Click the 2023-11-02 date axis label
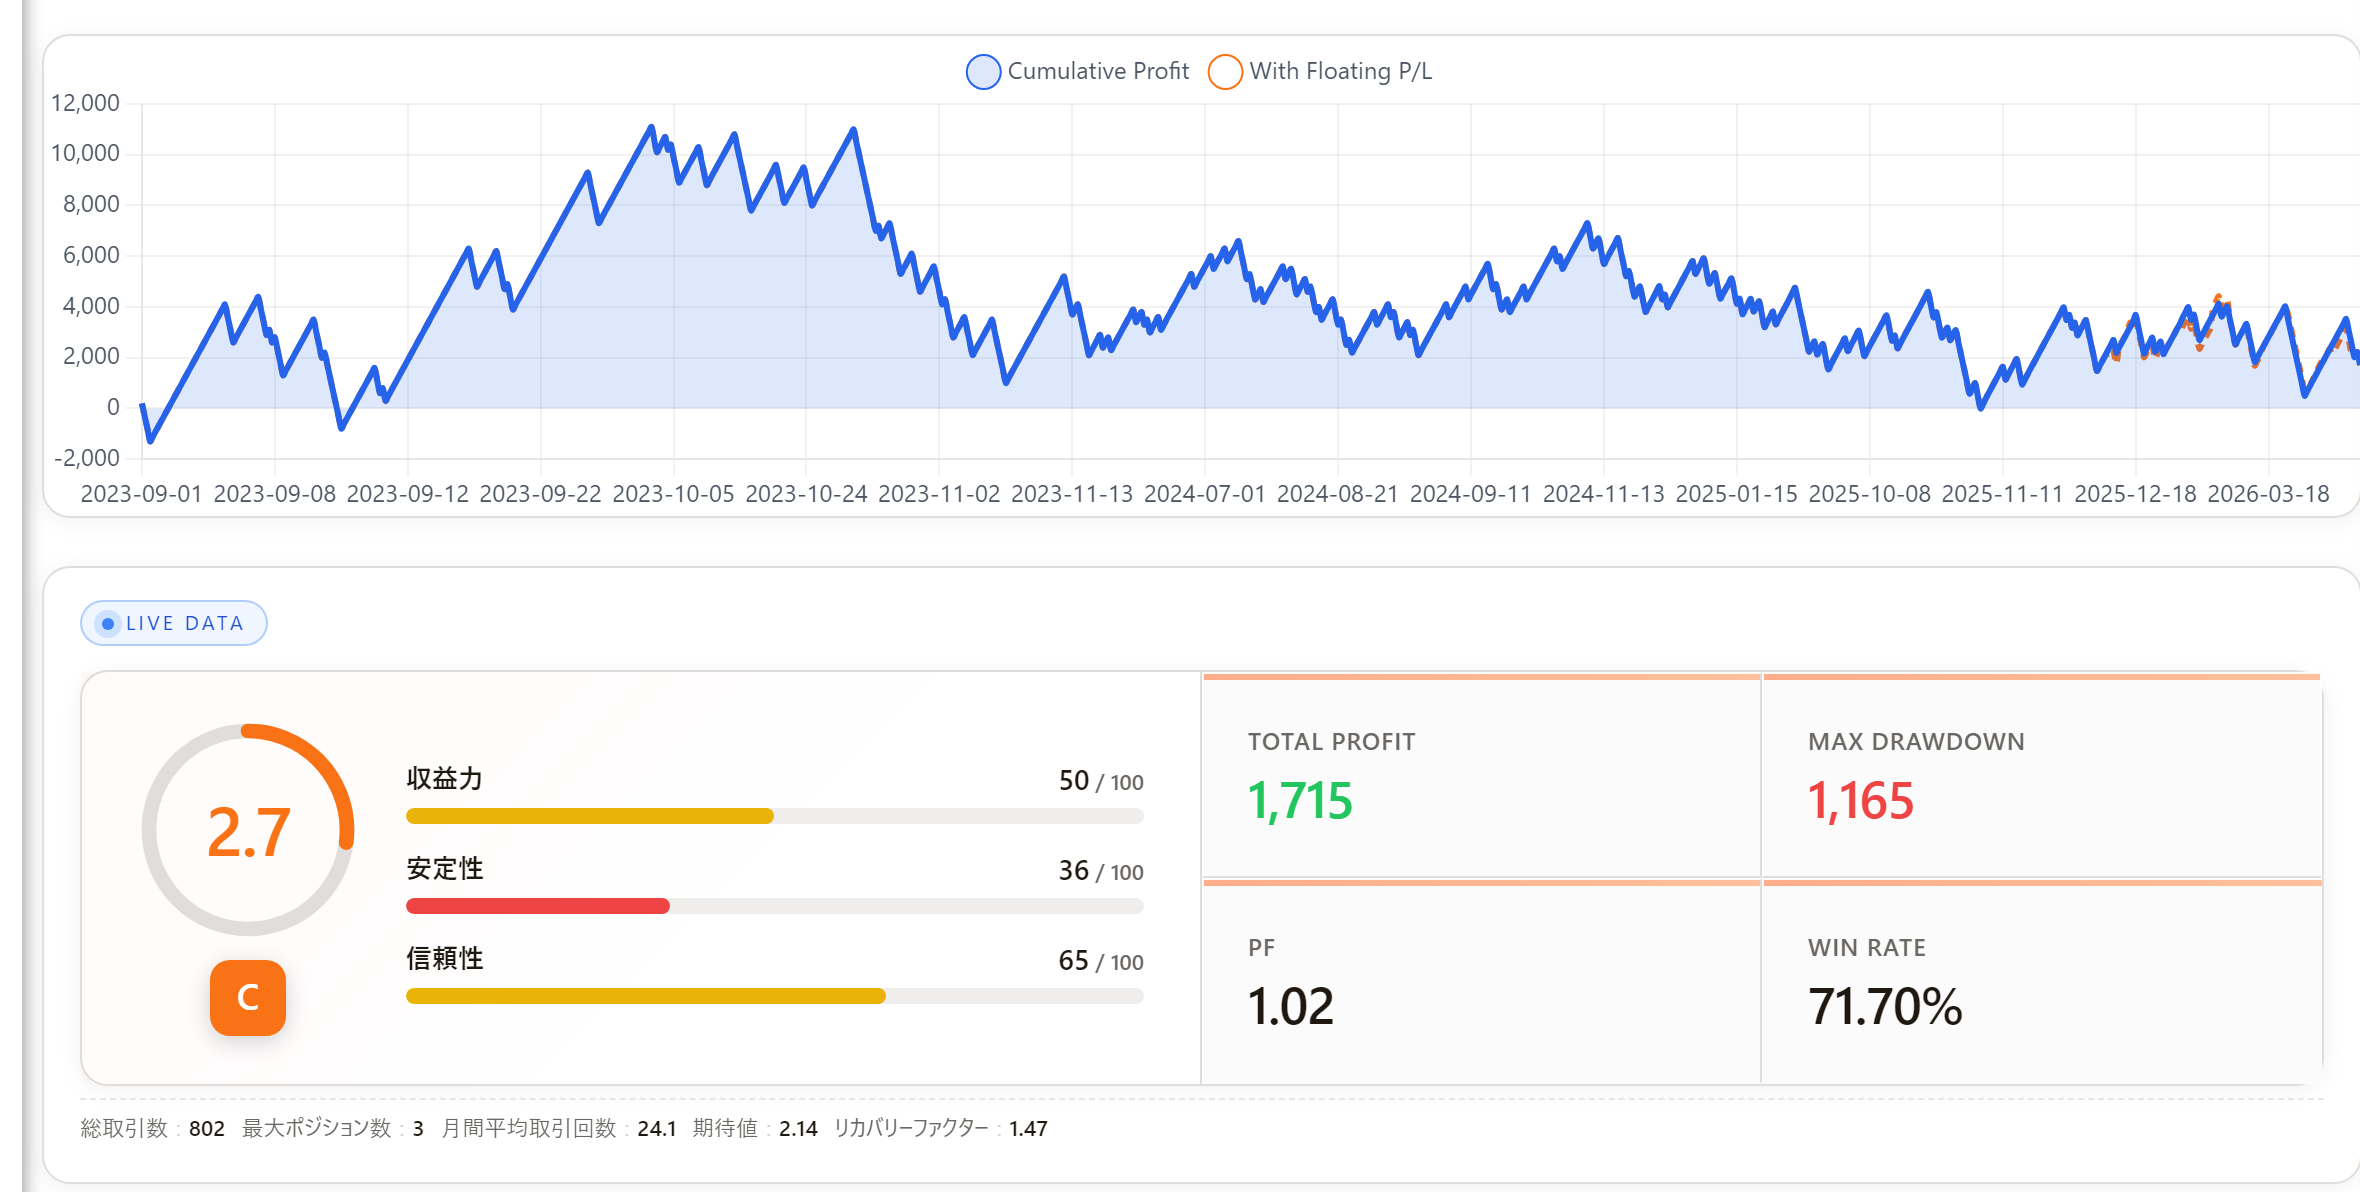 939,494
